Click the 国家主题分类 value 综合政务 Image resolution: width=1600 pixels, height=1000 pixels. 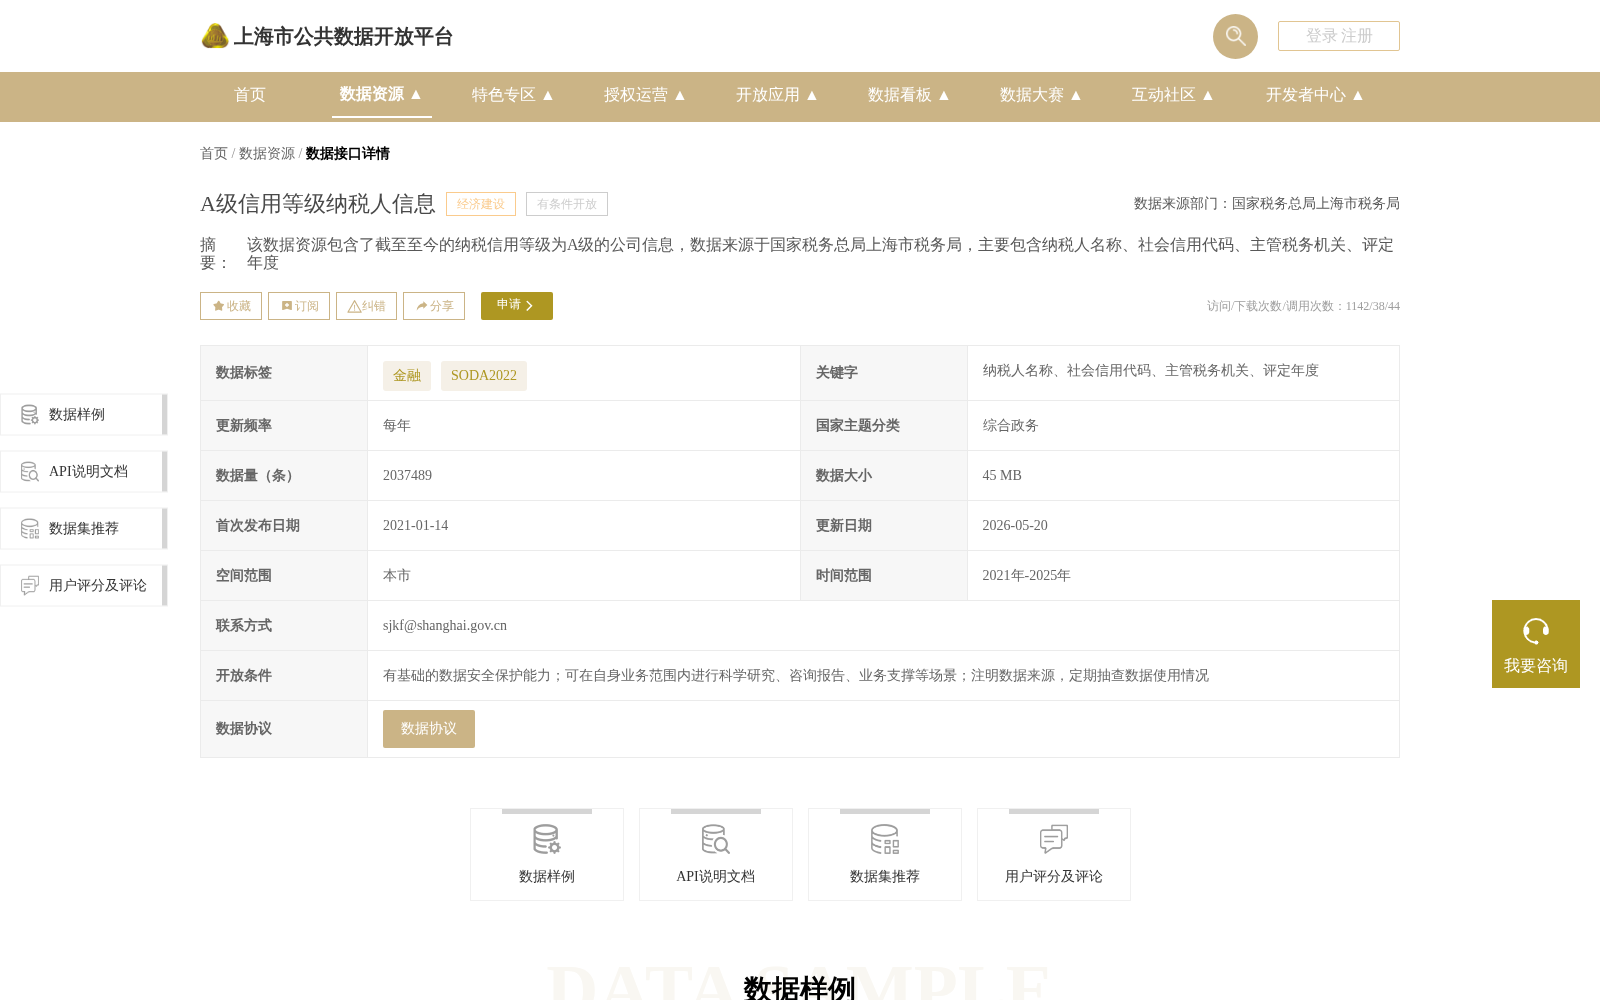click(x=1011, y=426)
